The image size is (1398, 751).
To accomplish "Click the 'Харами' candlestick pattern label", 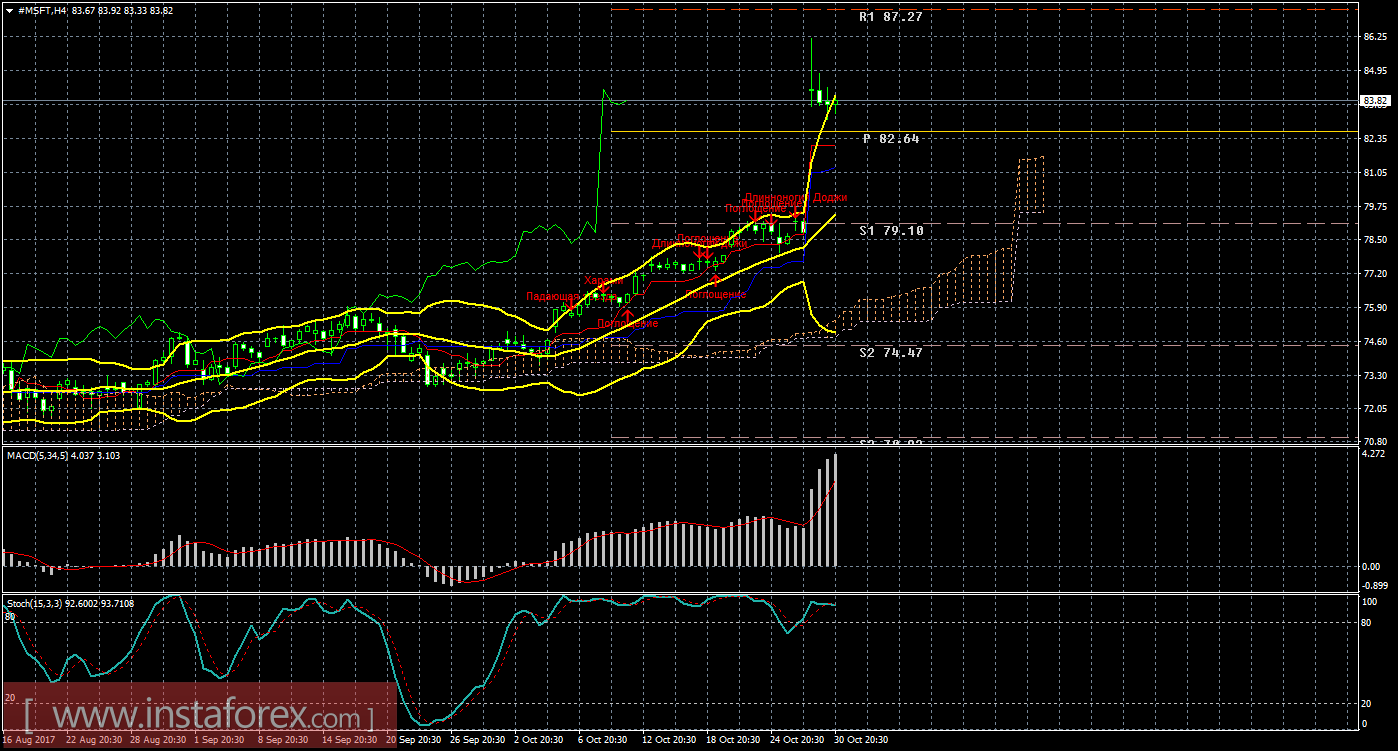I will [x=604, y=280].
